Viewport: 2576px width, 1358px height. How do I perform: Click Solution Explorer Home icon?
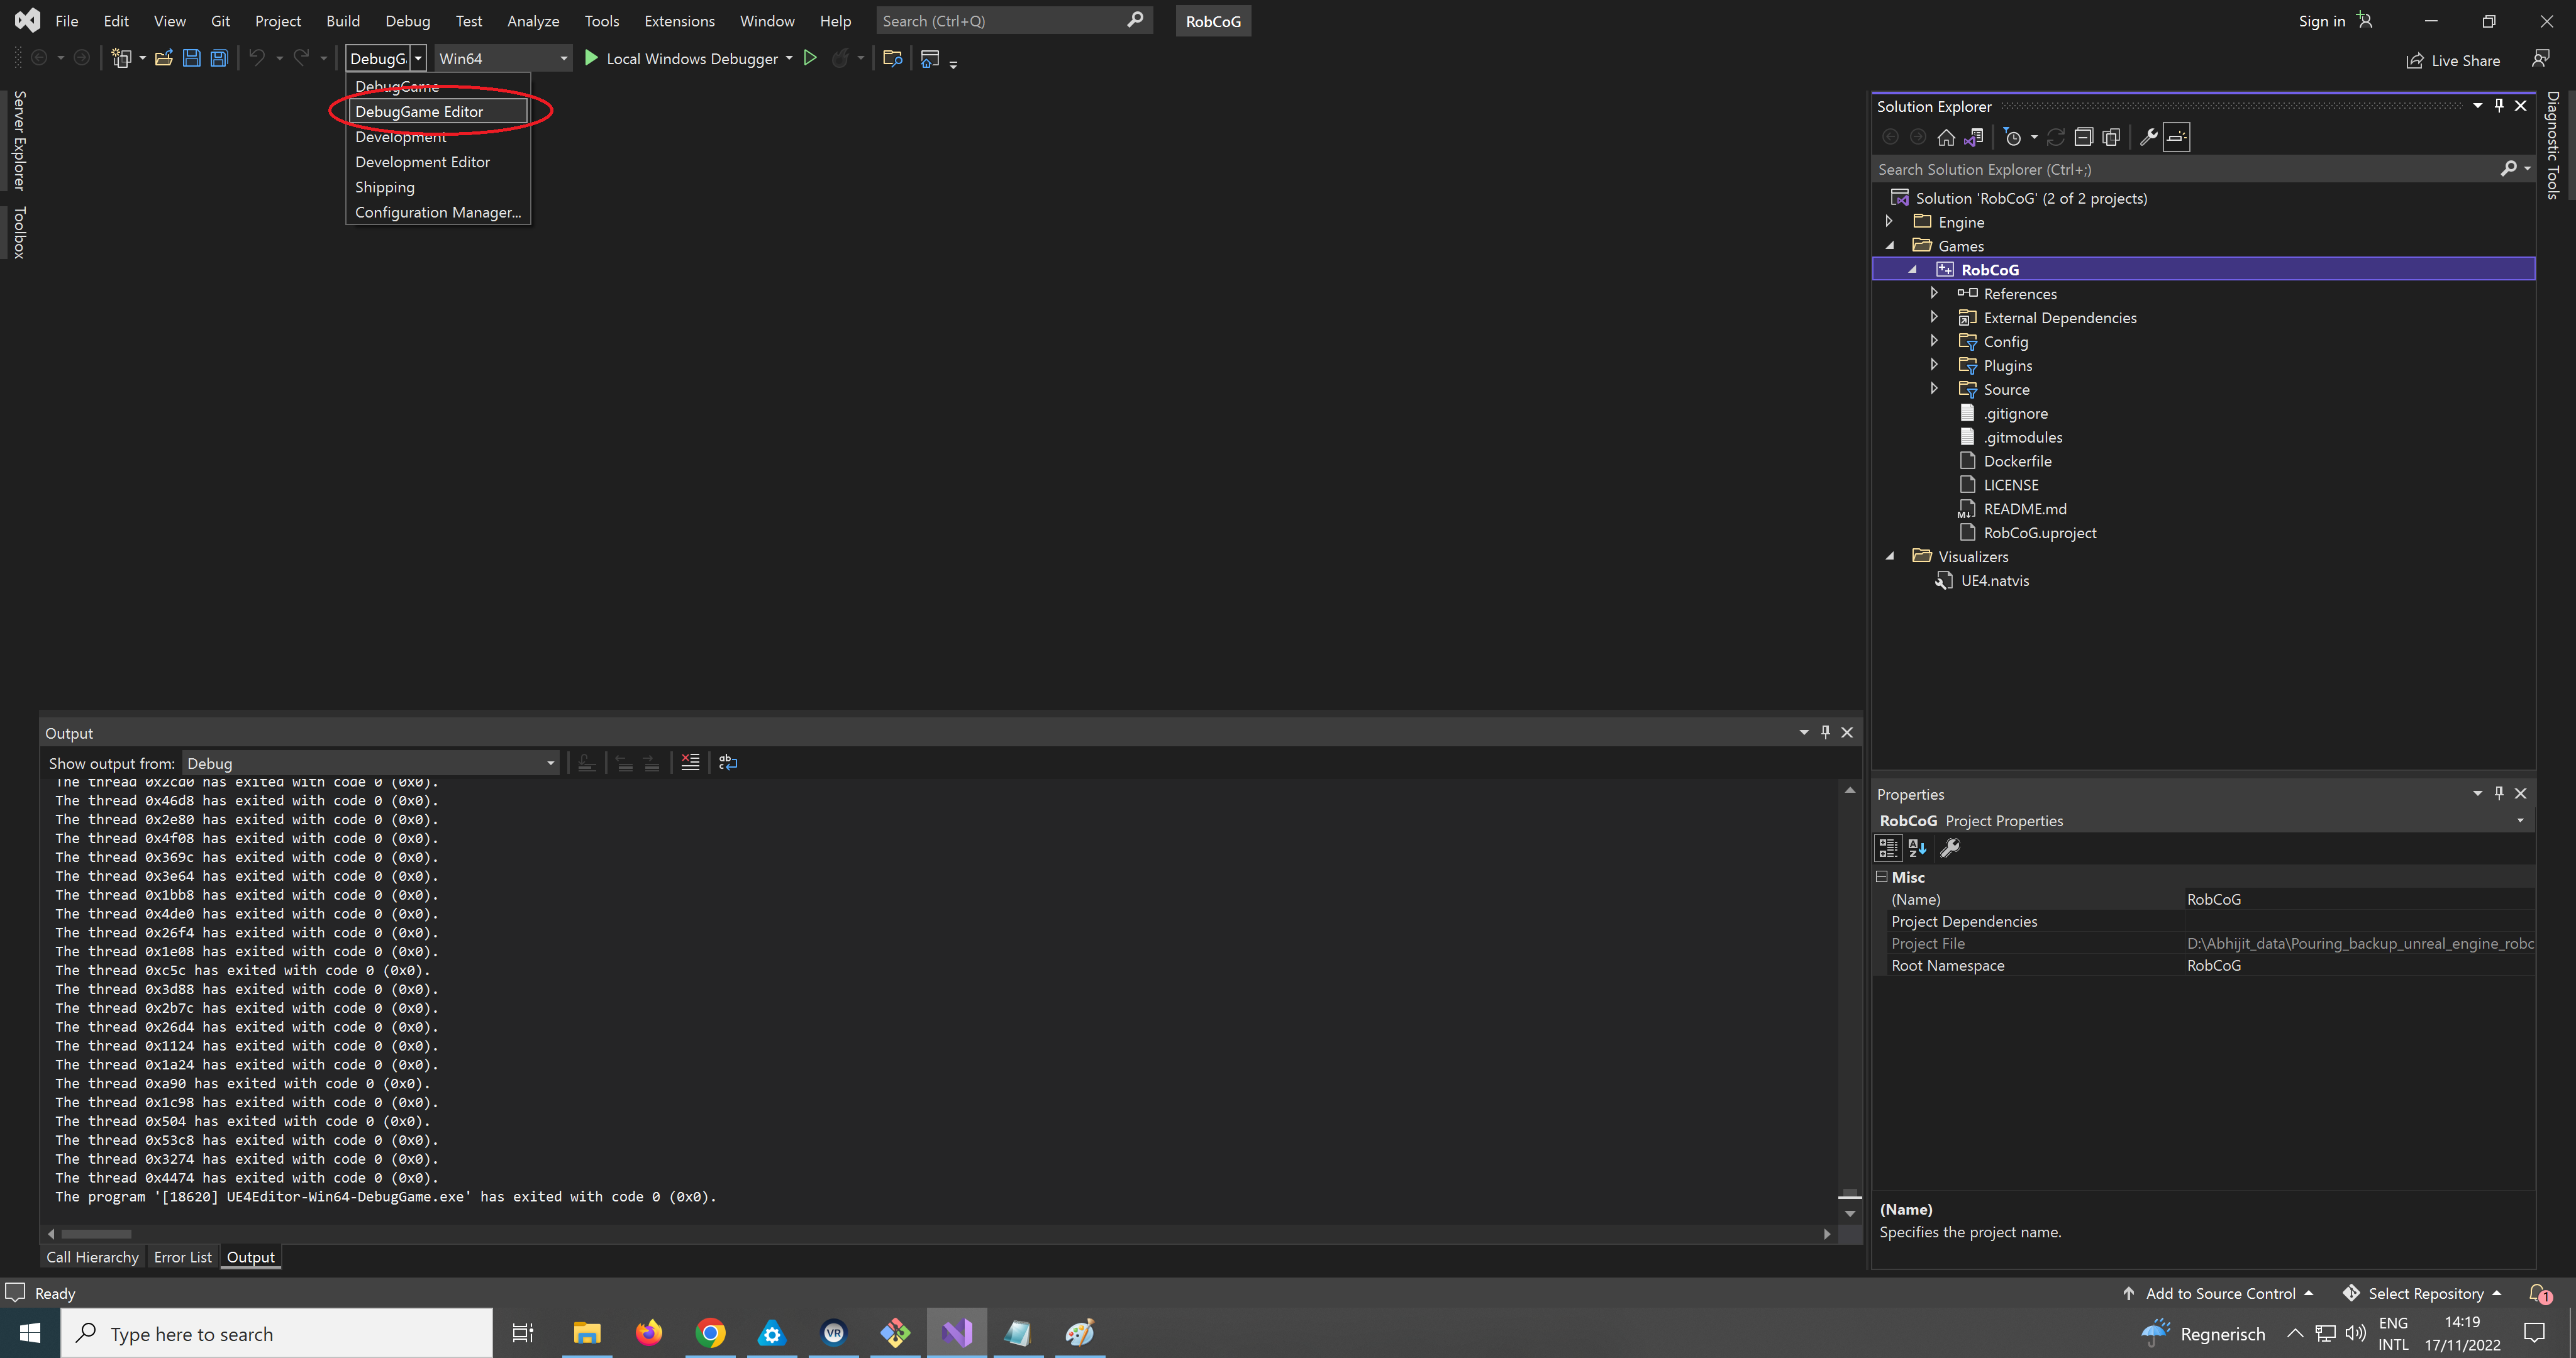point(1946,137)
